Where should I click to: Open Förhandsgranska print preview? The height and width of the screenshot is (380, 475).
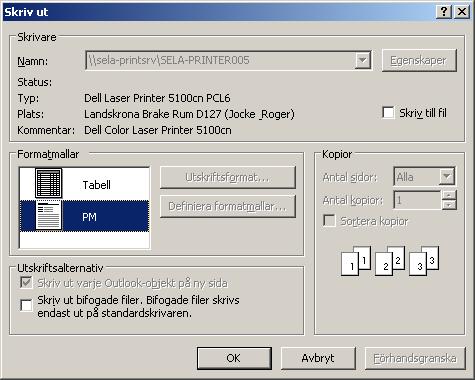coord(415,358)
